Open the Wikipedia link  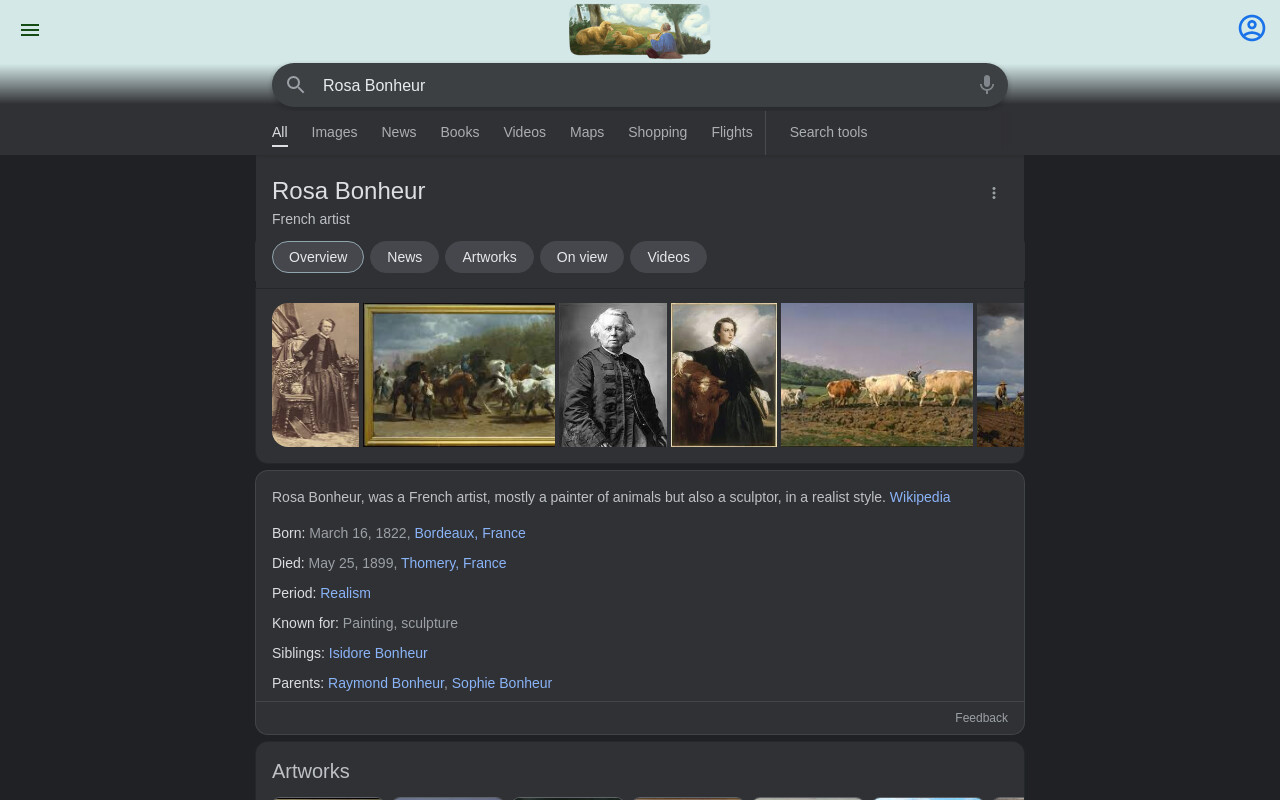[x=920, y=497]
